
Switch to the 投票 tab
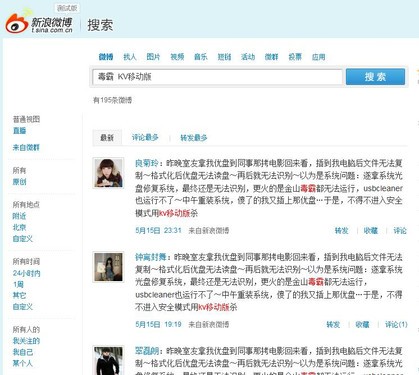click(x=295, y=57)
